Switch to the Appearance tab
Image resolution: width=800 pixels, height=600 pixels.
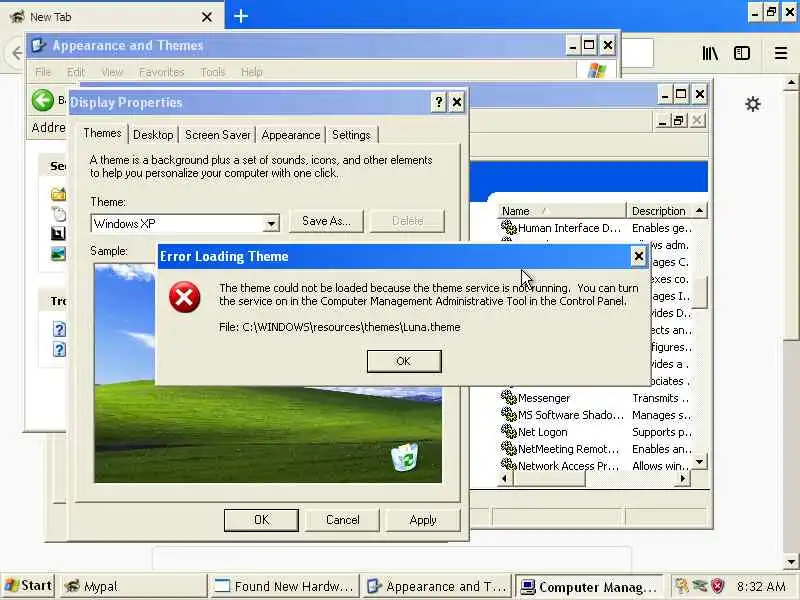[x=290, y=135]
